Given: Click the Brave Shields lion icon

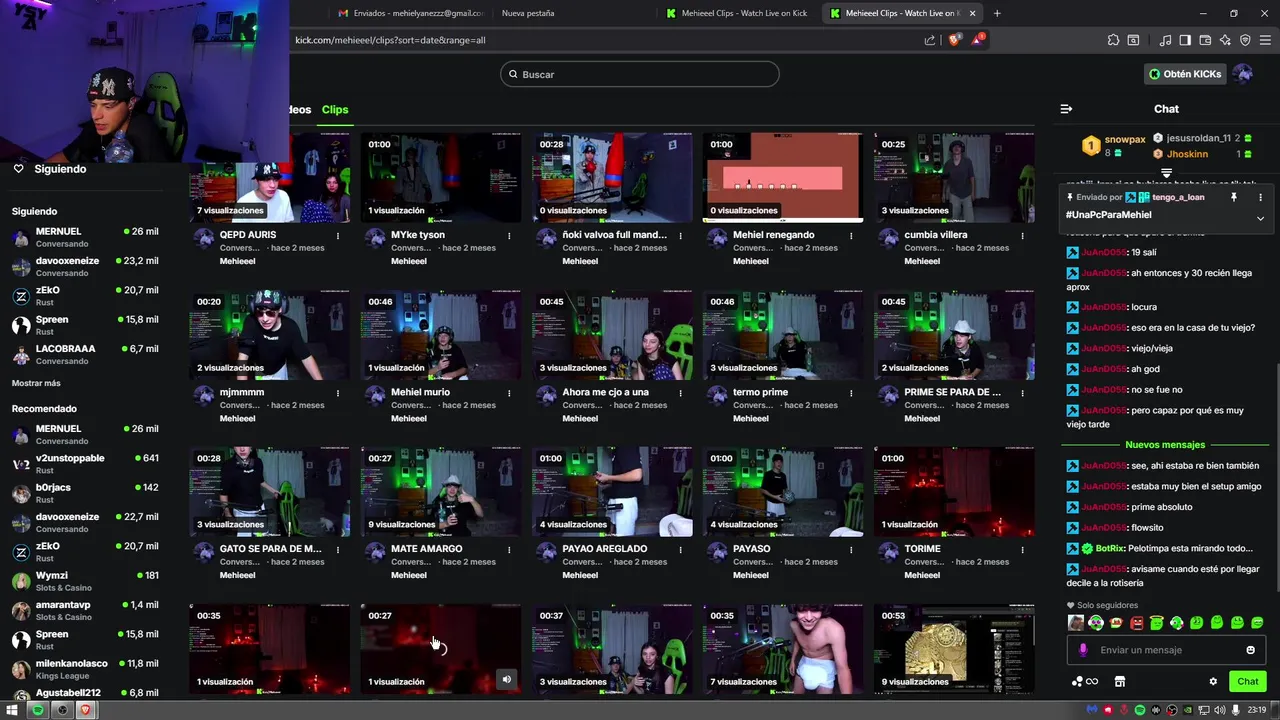Looking at the screenshot, I should pyautogui.click(x=954, y=40).
